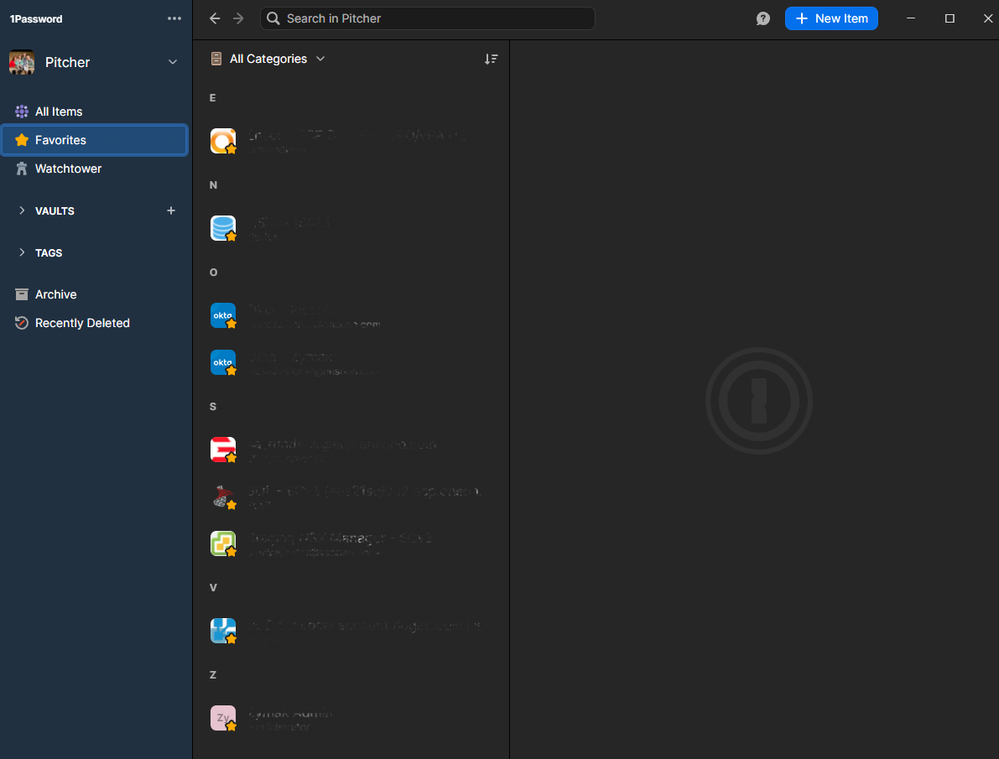Expand the TAGS section
This screenshot has width=999, height=759.
[23, 253]
